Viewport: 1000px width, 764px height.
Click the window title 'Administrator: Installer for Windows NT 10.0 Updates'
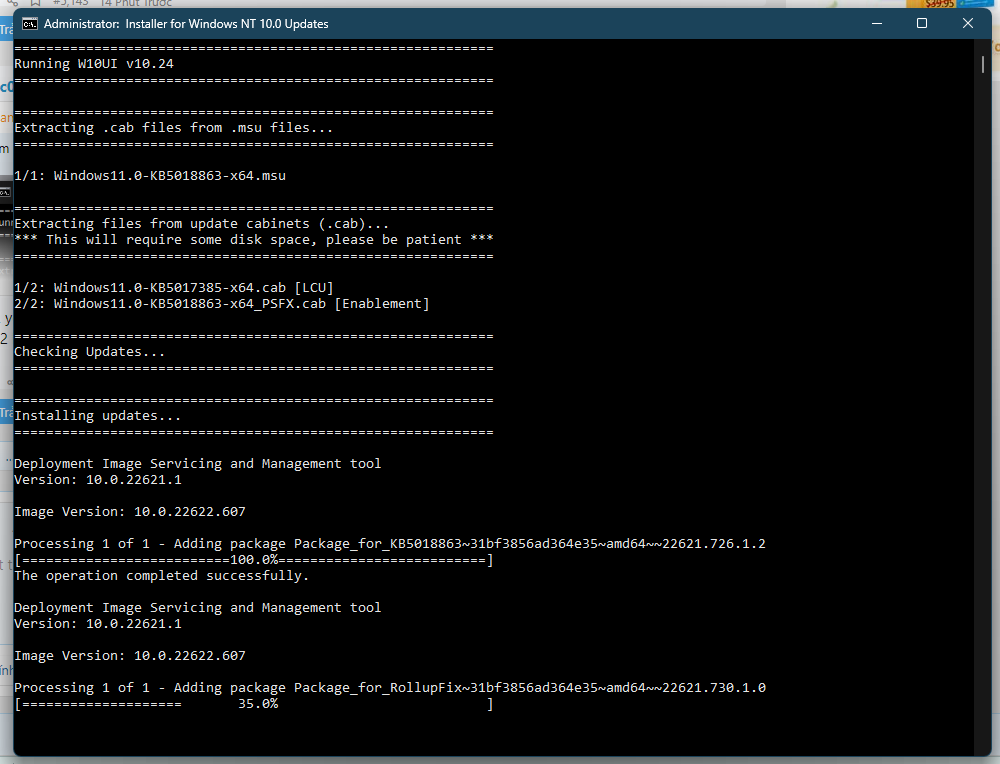tap(186, 24)
